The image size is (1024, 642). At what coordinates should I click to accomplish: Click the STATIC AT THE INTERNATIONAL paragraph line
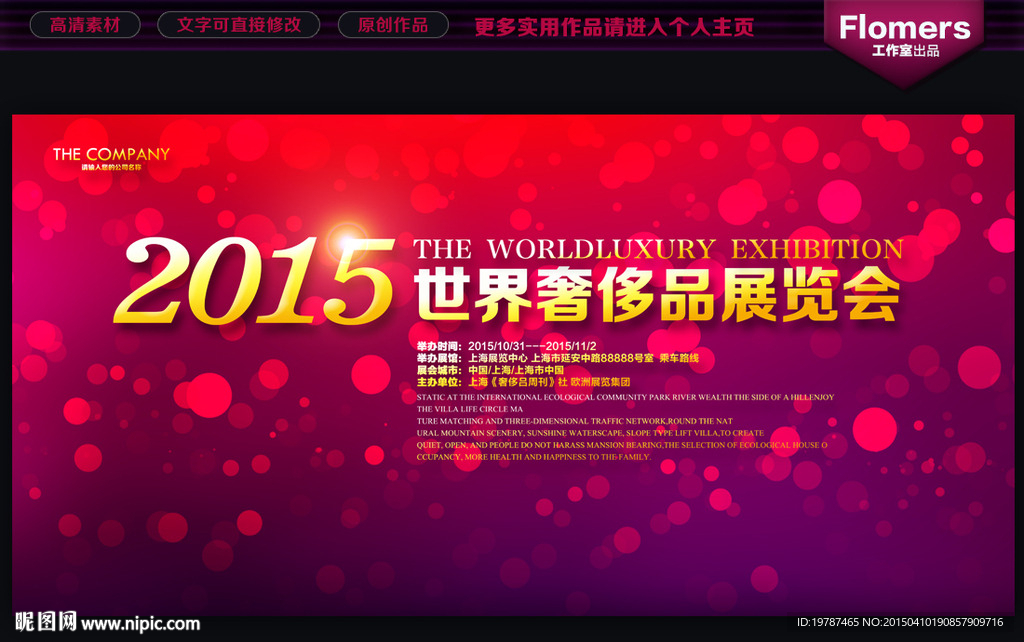[x=626, y=397]
